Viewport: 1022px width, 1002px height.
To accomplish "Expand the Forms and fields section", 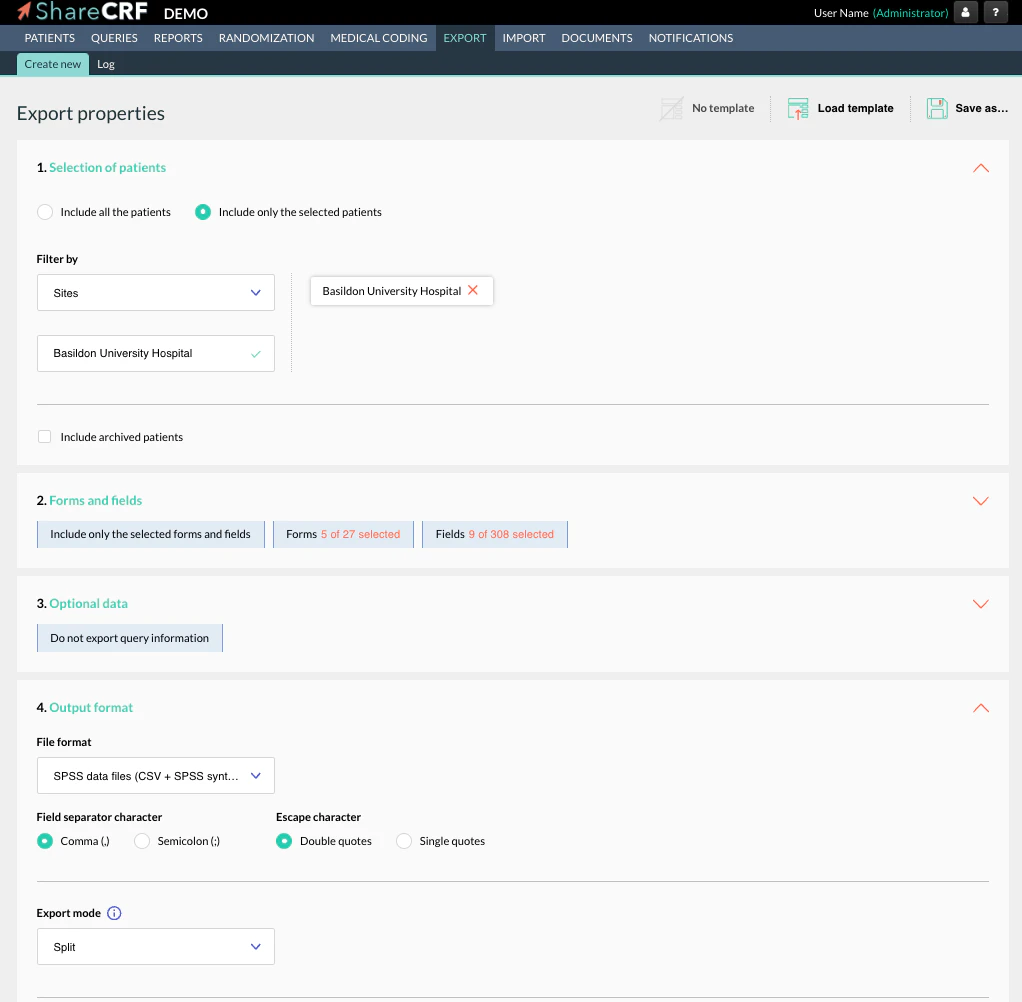I will tap(980, 500).
